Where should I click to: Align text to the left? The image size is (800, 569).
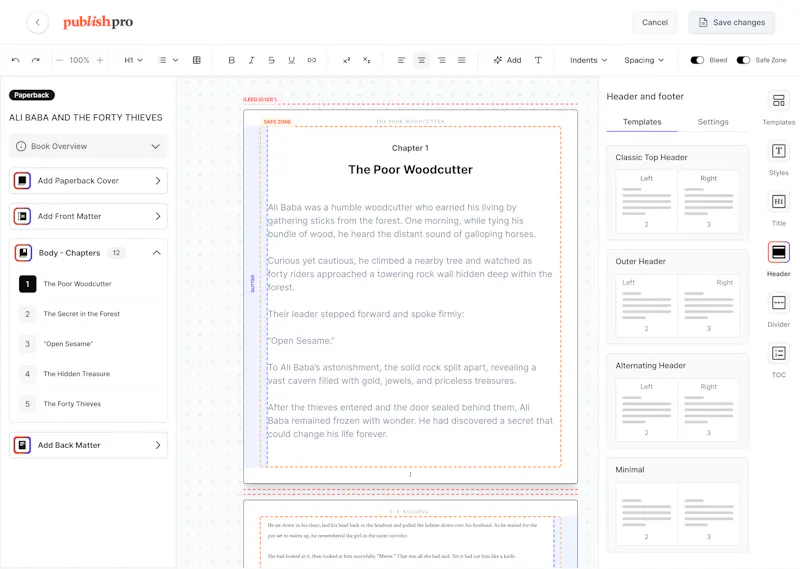(x=402, y=60)
